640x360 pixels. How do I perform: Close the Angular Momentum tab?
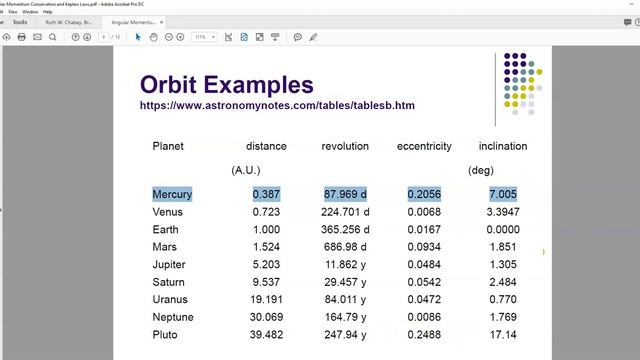162,22
